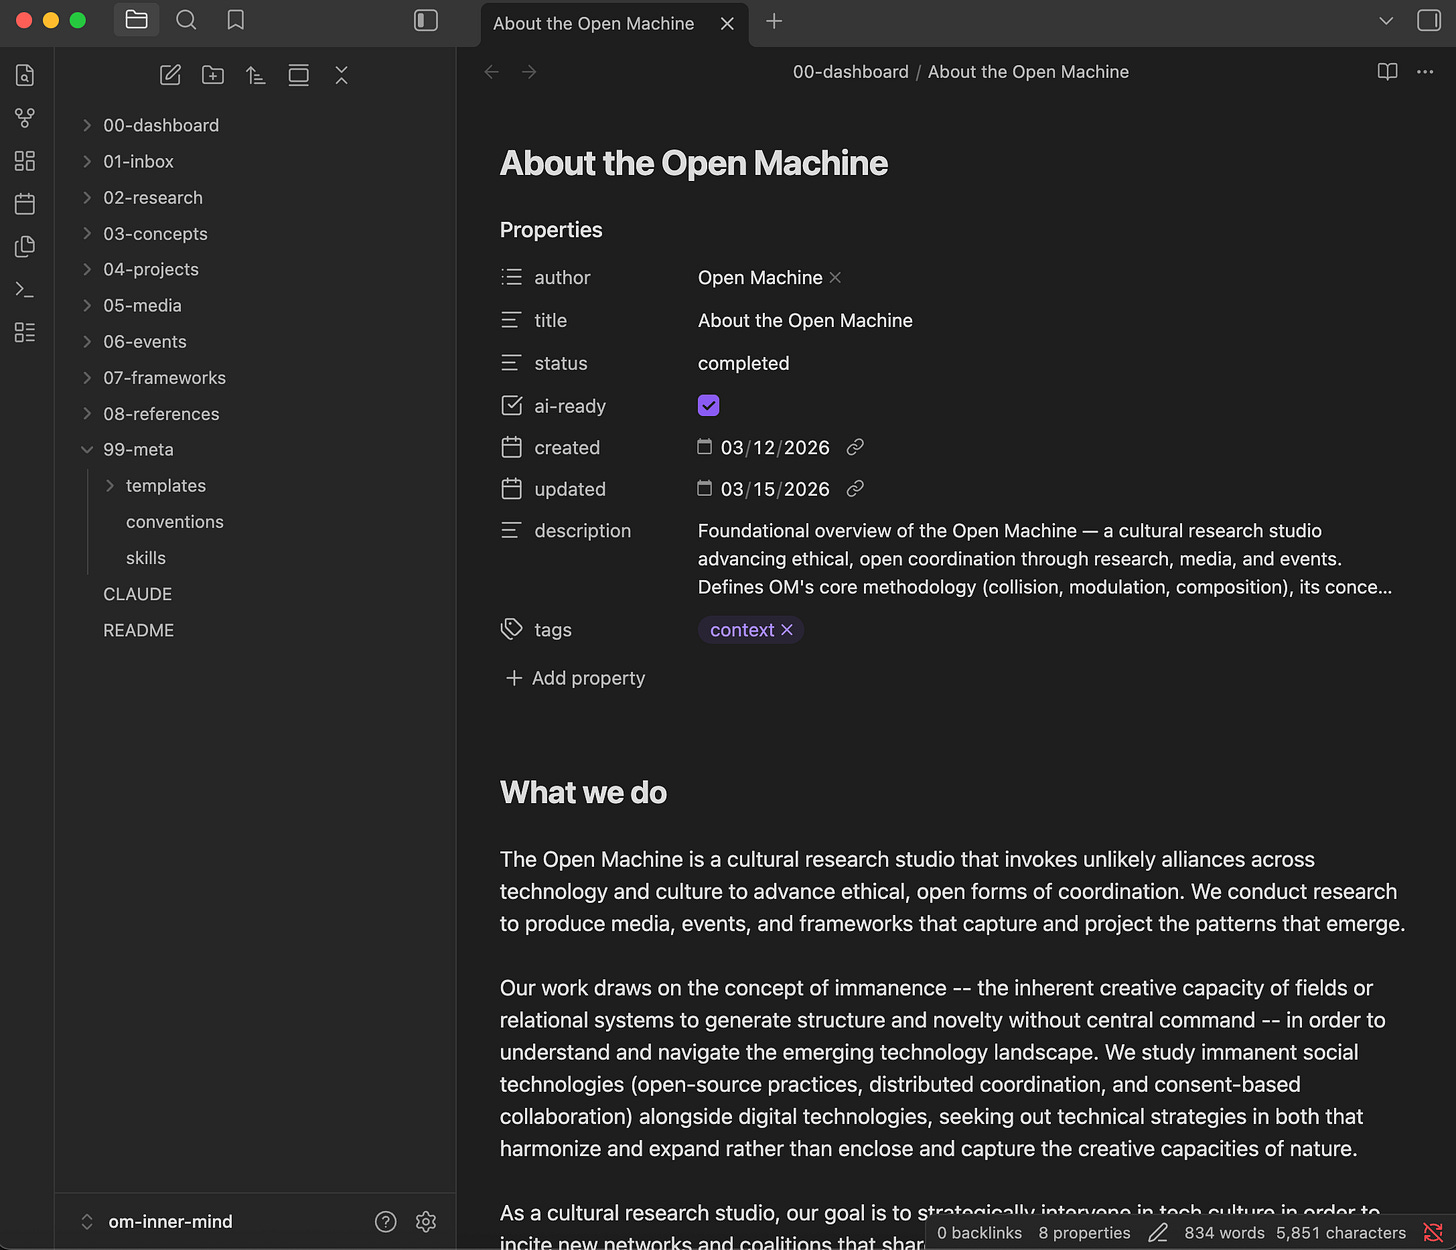This screenshot has width=1456, height=1250.
Task: Toggle the left sidebar collapse icon
Action: pos(426,20)
